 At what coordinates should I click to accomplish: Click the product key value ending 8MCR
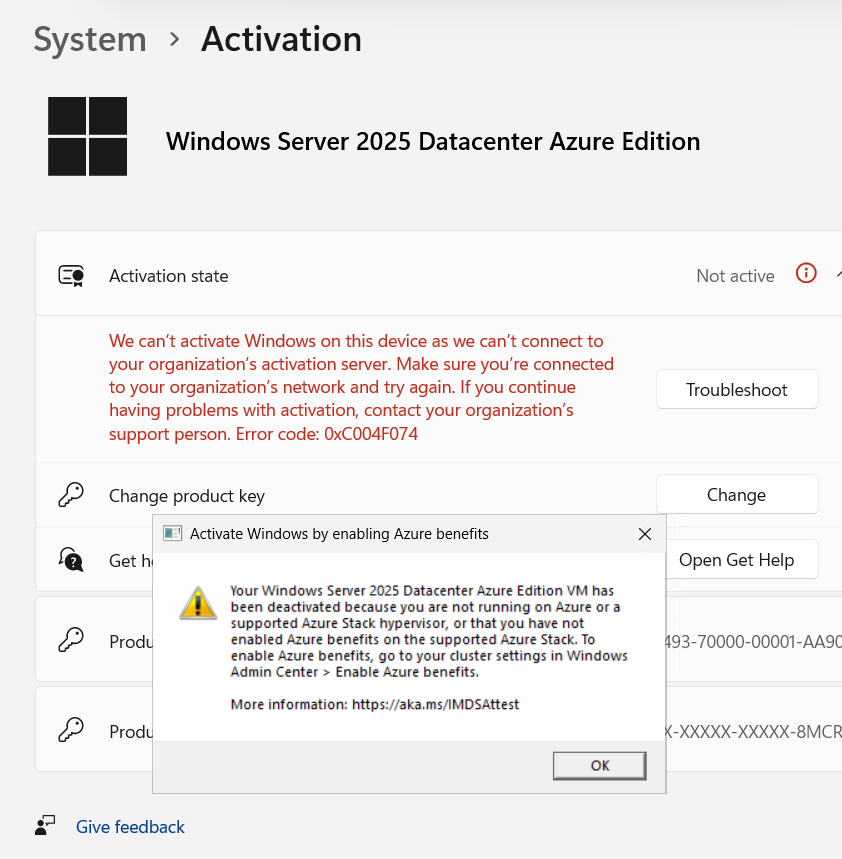click(754, 732)
